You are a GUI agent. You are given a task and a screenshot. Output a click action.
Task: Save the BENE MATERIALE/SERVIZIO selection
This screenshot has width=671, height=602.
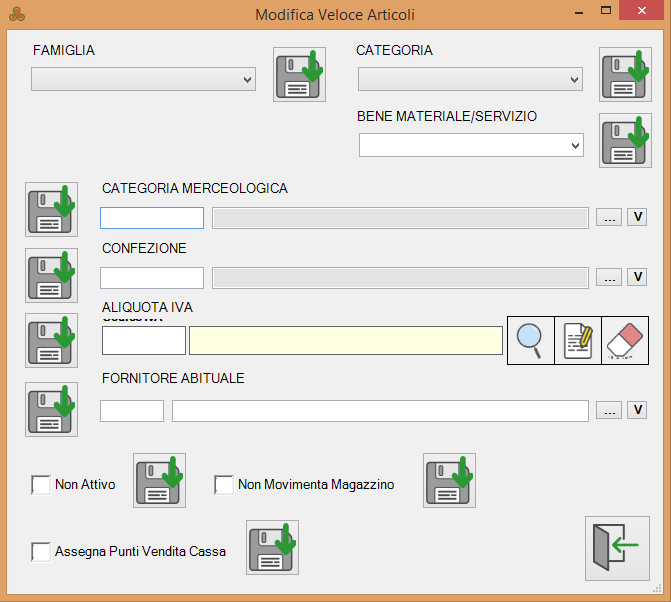point(625,140)
